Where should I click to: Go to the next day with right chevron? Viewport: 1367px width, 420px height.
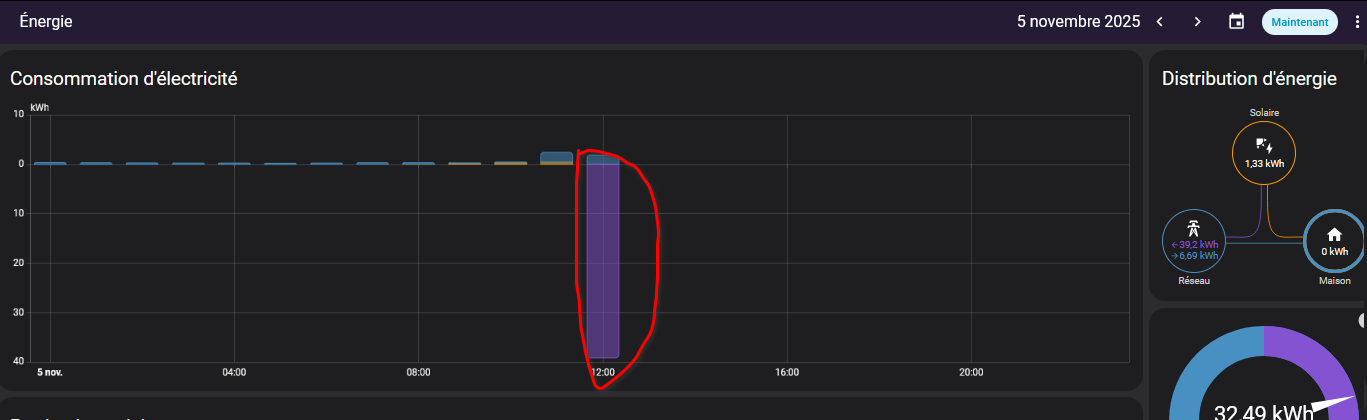[x=1197, y=21]
